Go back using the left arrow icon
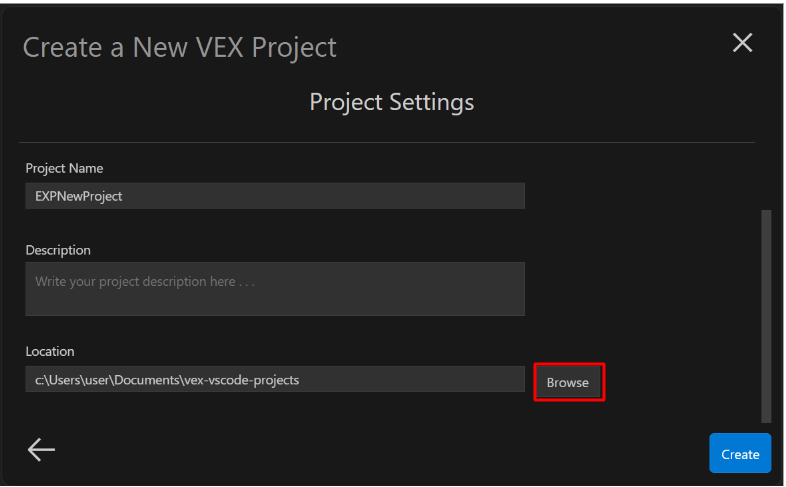Screen dimensions: 786x487 point(41,450)
